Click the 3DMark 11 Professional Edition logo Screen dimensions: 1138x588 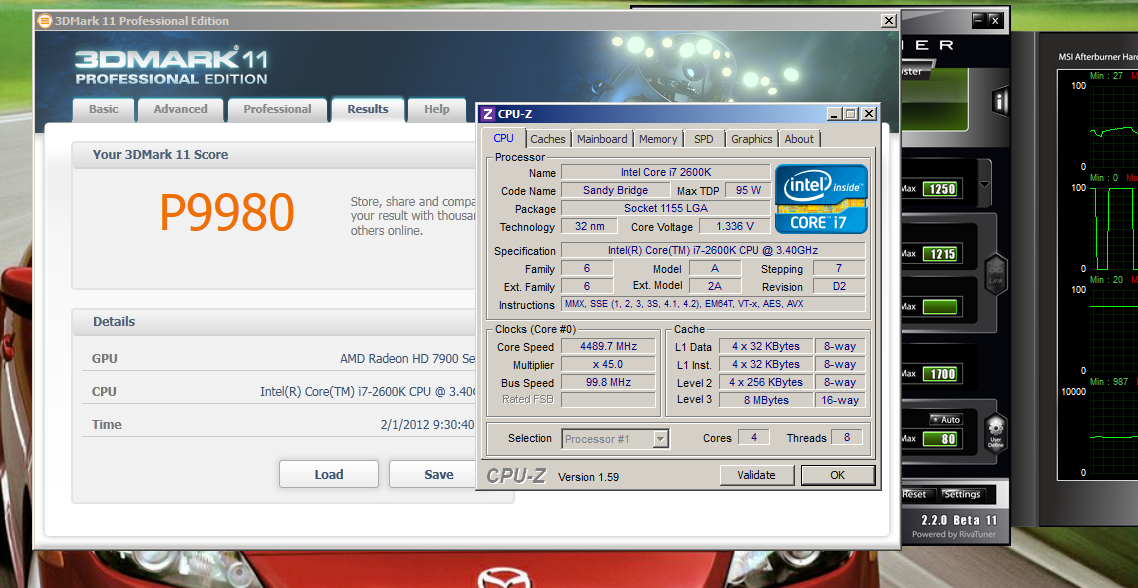click(x=172, y=66)
